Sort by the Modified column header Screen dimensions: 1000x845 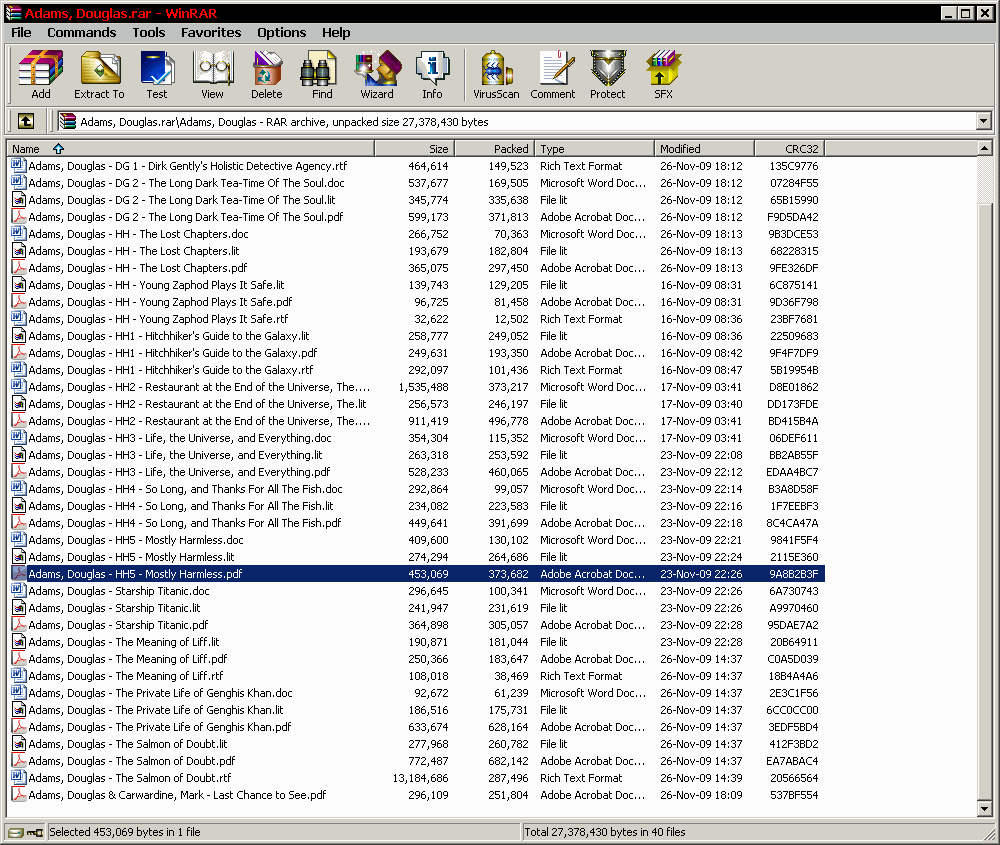coord(704,149)
